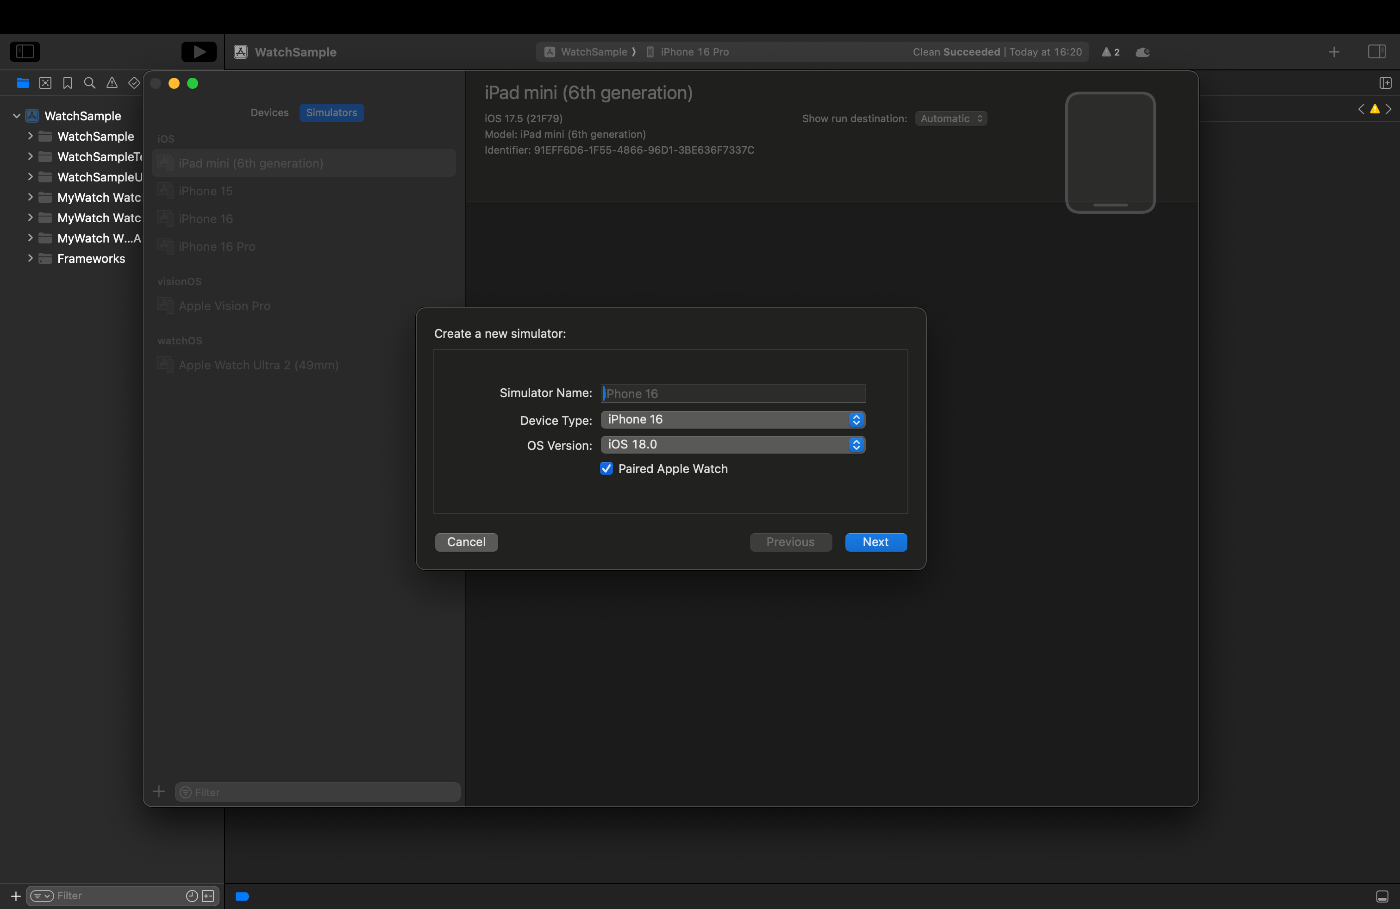This screenshot has width=1400, height=909.
Task: Select iPhone 15 in simulators list
Action: coord(304,191)
